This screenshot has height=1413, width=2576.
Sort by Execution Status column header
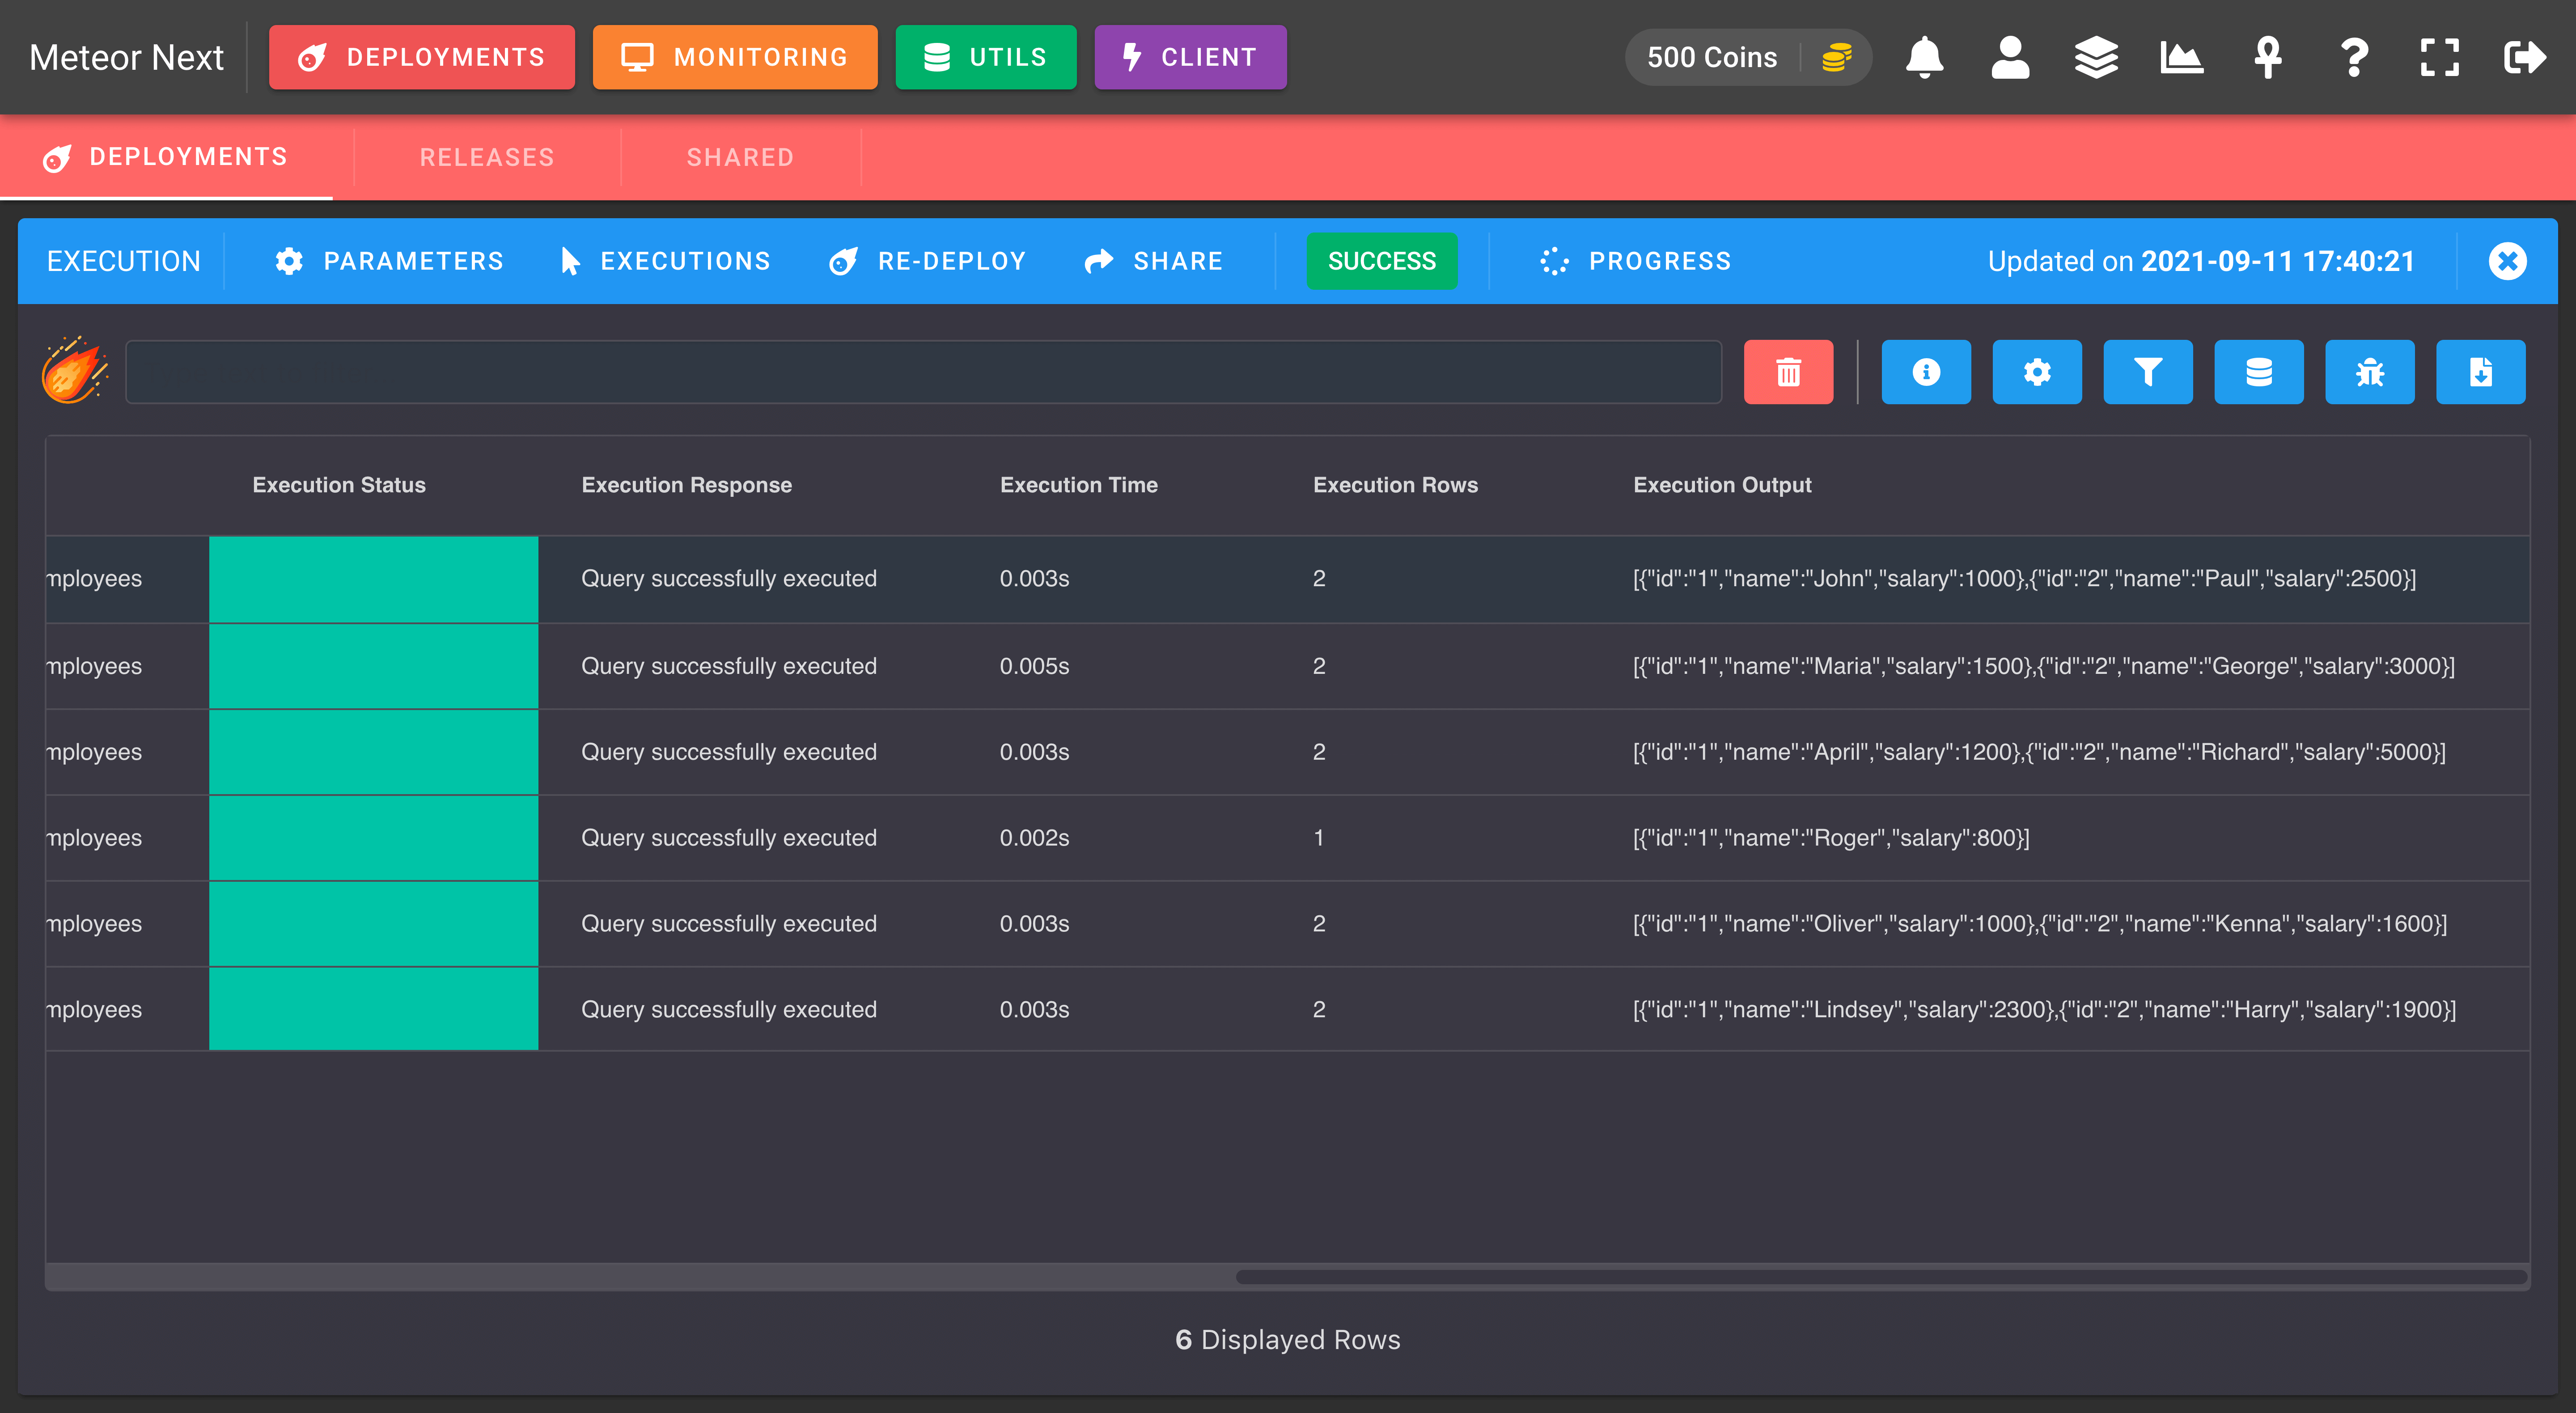click(x=339, y=485)
